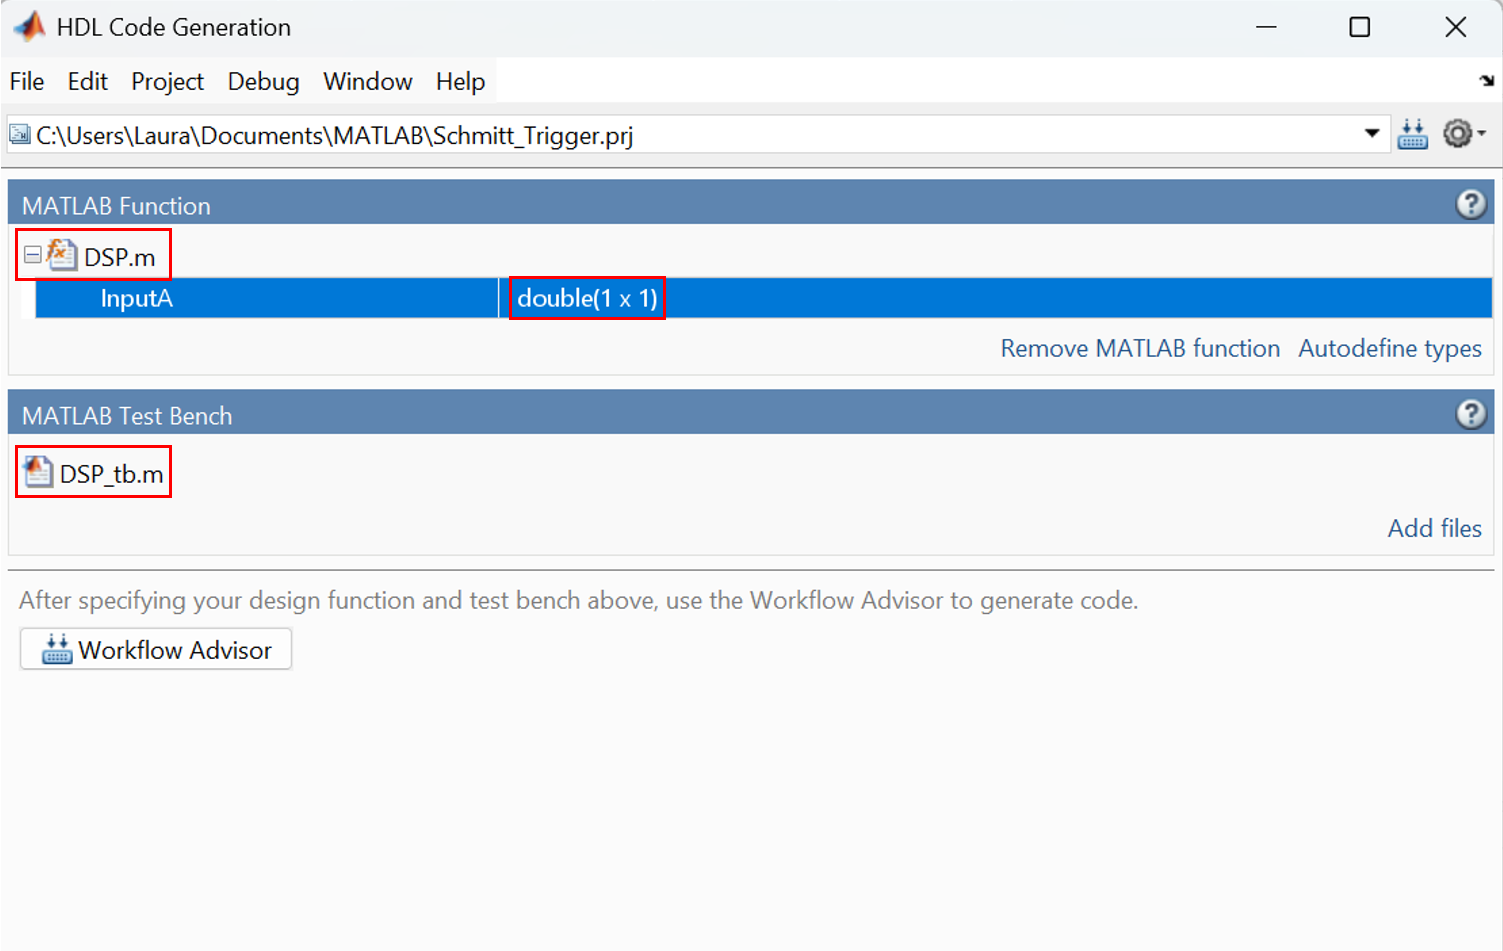Click the project file icon in path field
Image resolution: width=1503 pixels, height=951 pixels.
point(20,134)
